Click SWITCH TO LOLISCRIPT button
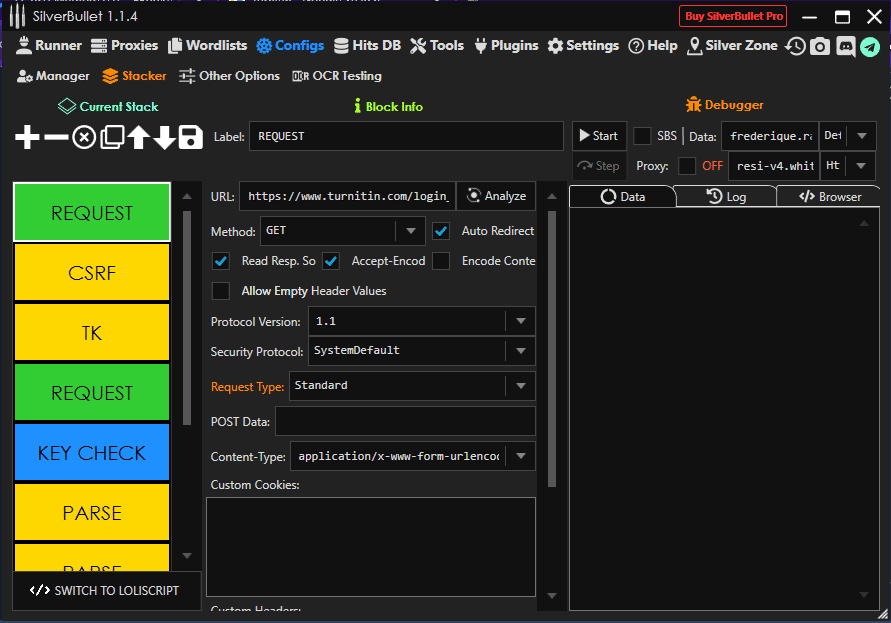 (105, 590)
